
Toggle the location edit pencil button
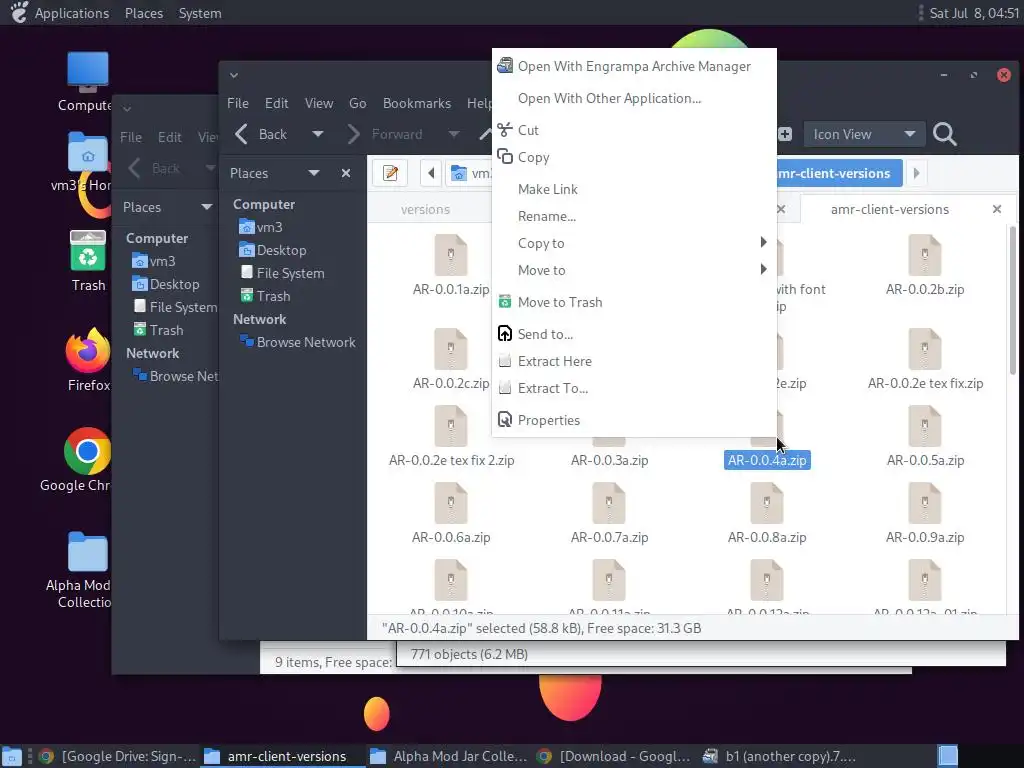tap(391, 173)
